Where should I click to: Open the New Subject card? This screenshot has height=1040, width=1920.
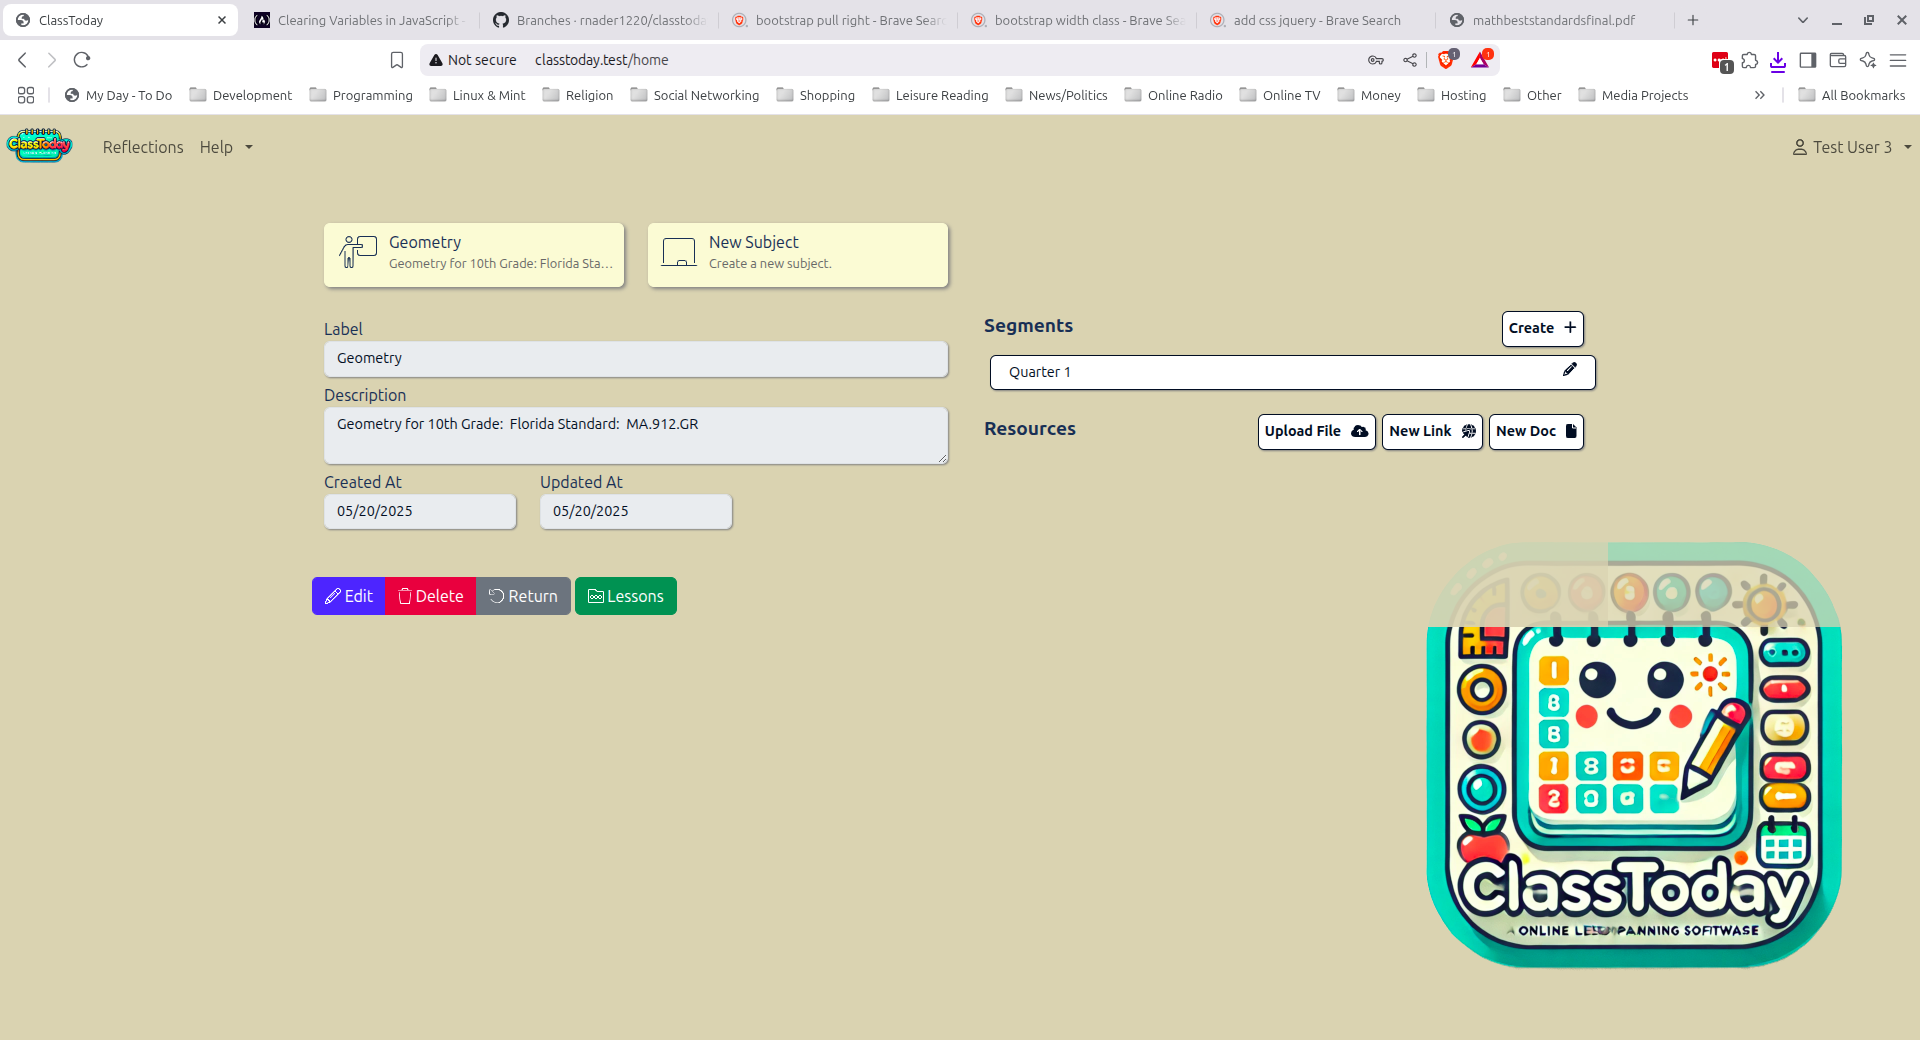(798, 254)
